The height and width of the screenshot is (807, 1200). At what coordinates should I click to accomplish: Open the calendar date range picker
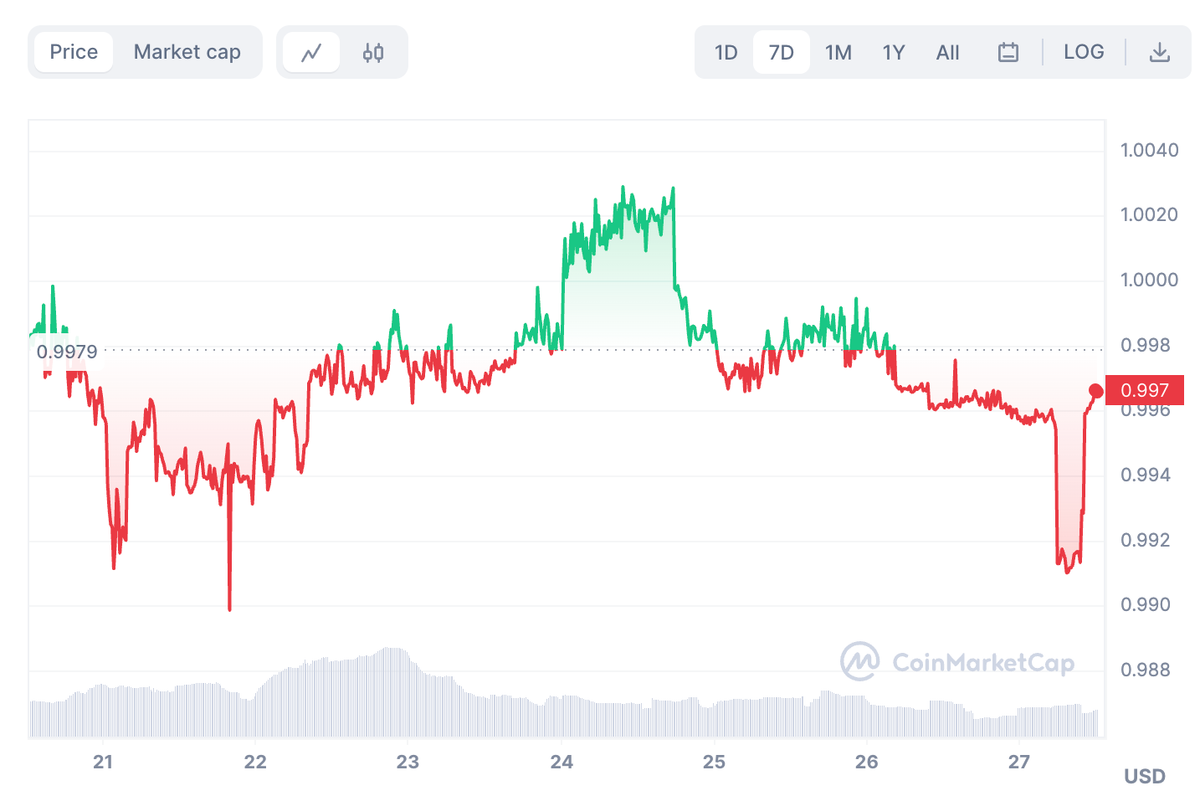1008,51
